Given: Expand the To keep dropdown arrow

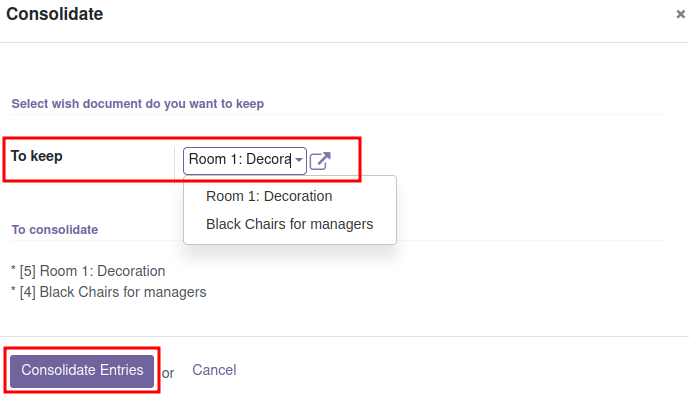Looking at the screenshot, I should pyautogui.click(x=299, y=160).
